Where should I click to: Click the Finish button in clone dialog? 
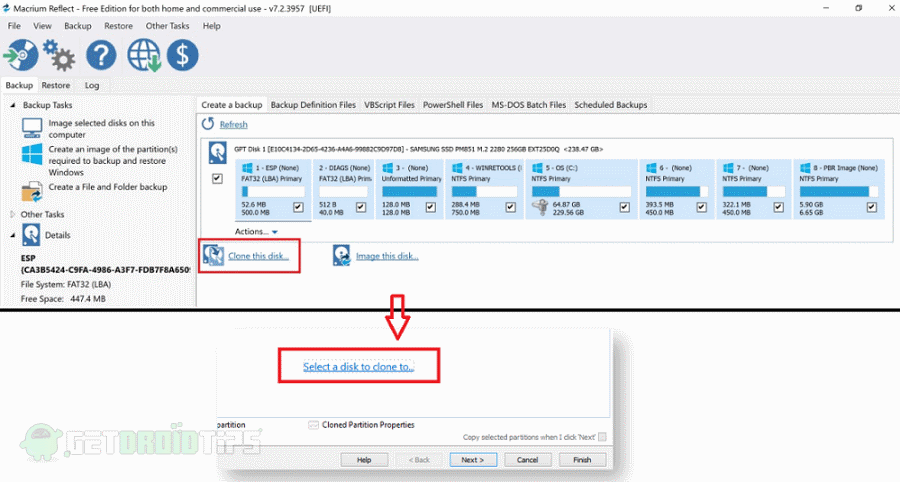(582, 460)
